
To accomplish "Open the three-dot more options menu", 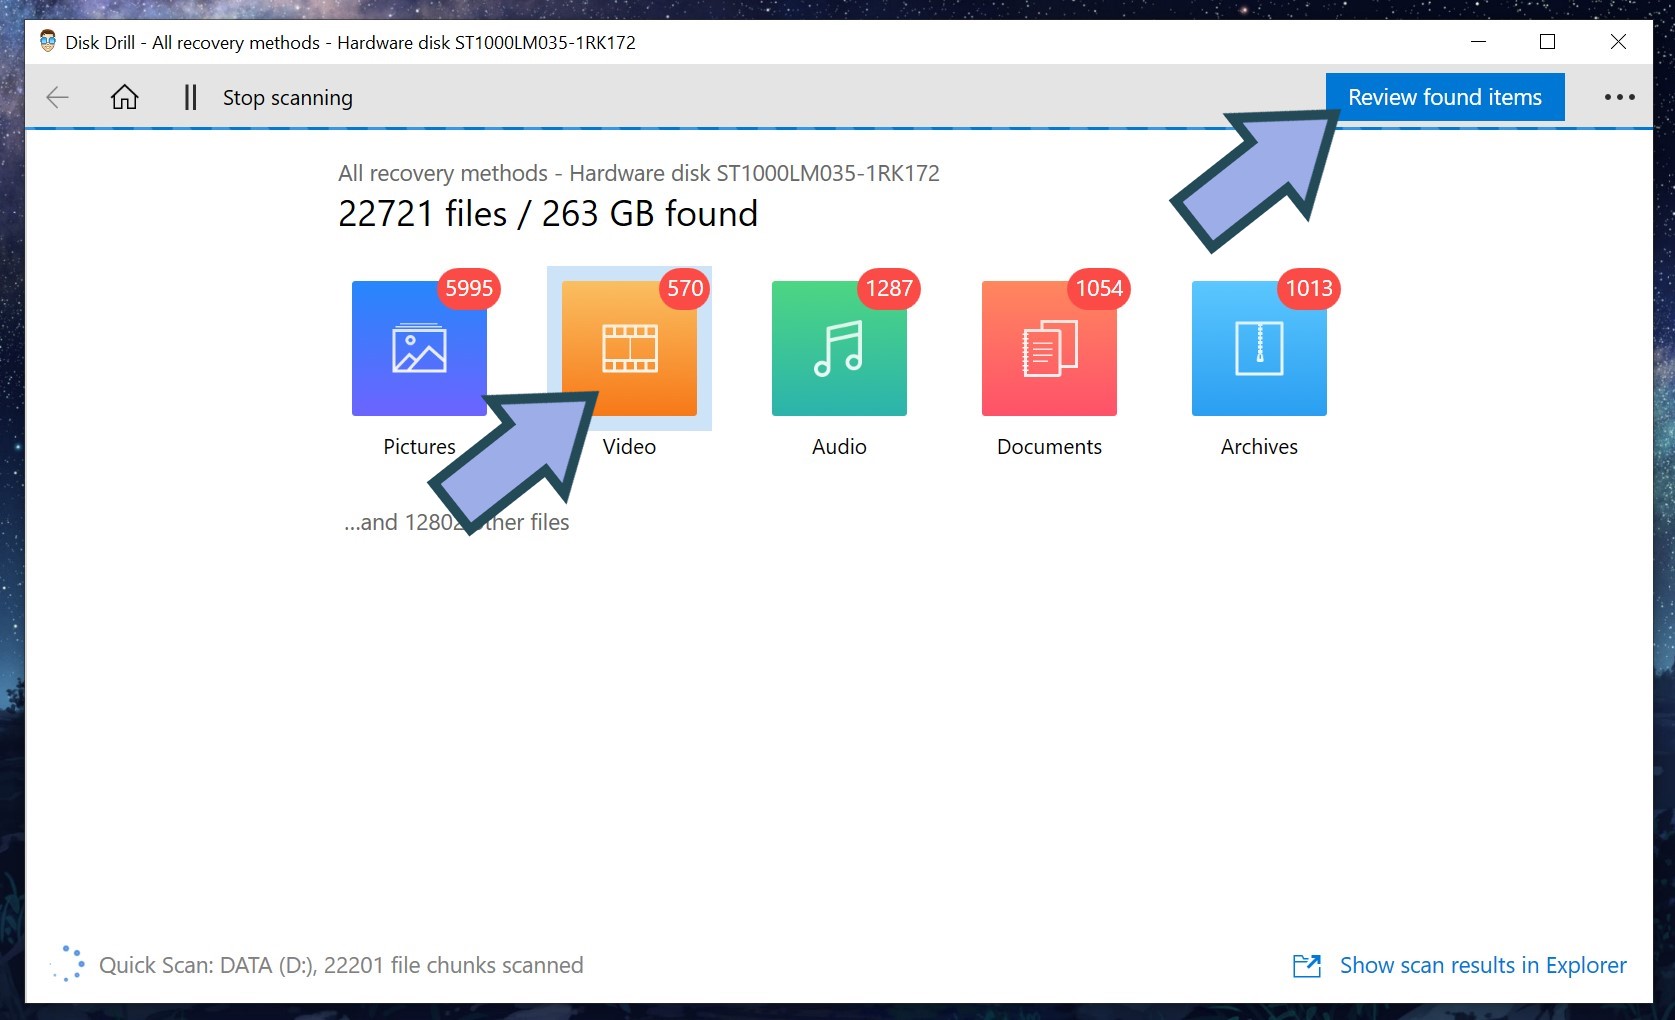I will tap(1619, 97).
